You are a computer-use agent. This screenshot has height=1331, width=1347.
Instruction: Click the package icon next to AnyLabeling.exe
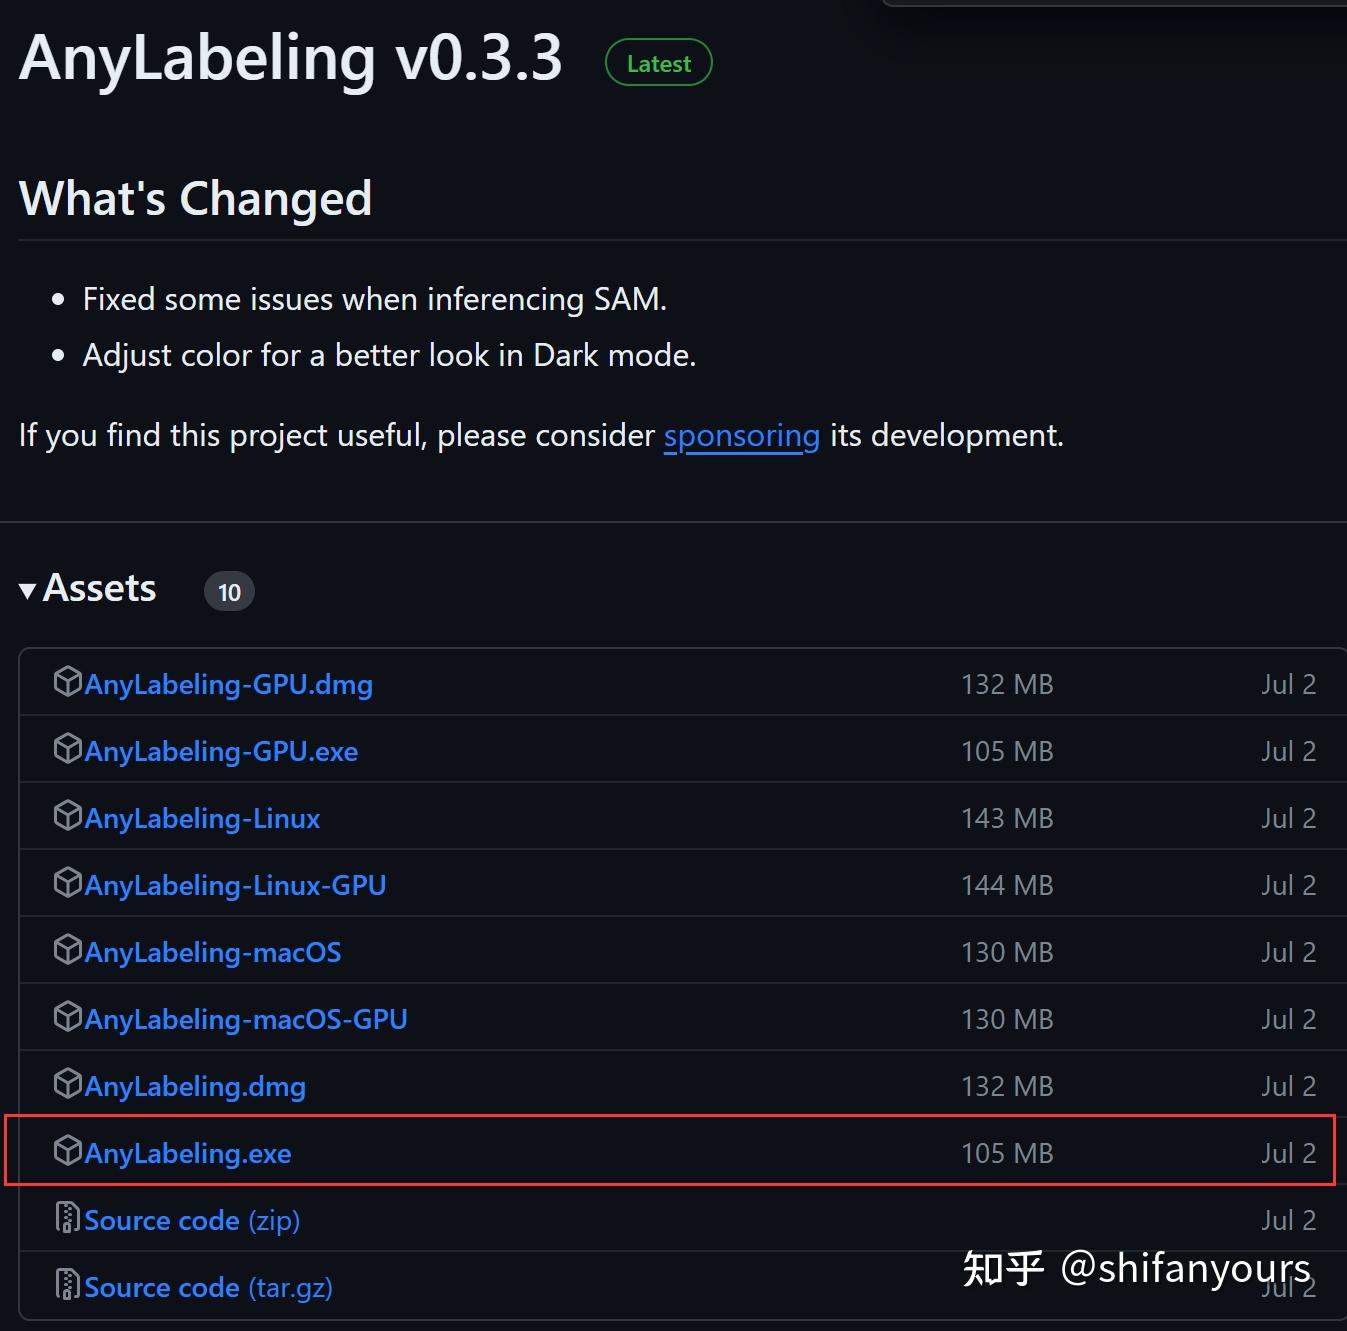[66, 1151]
